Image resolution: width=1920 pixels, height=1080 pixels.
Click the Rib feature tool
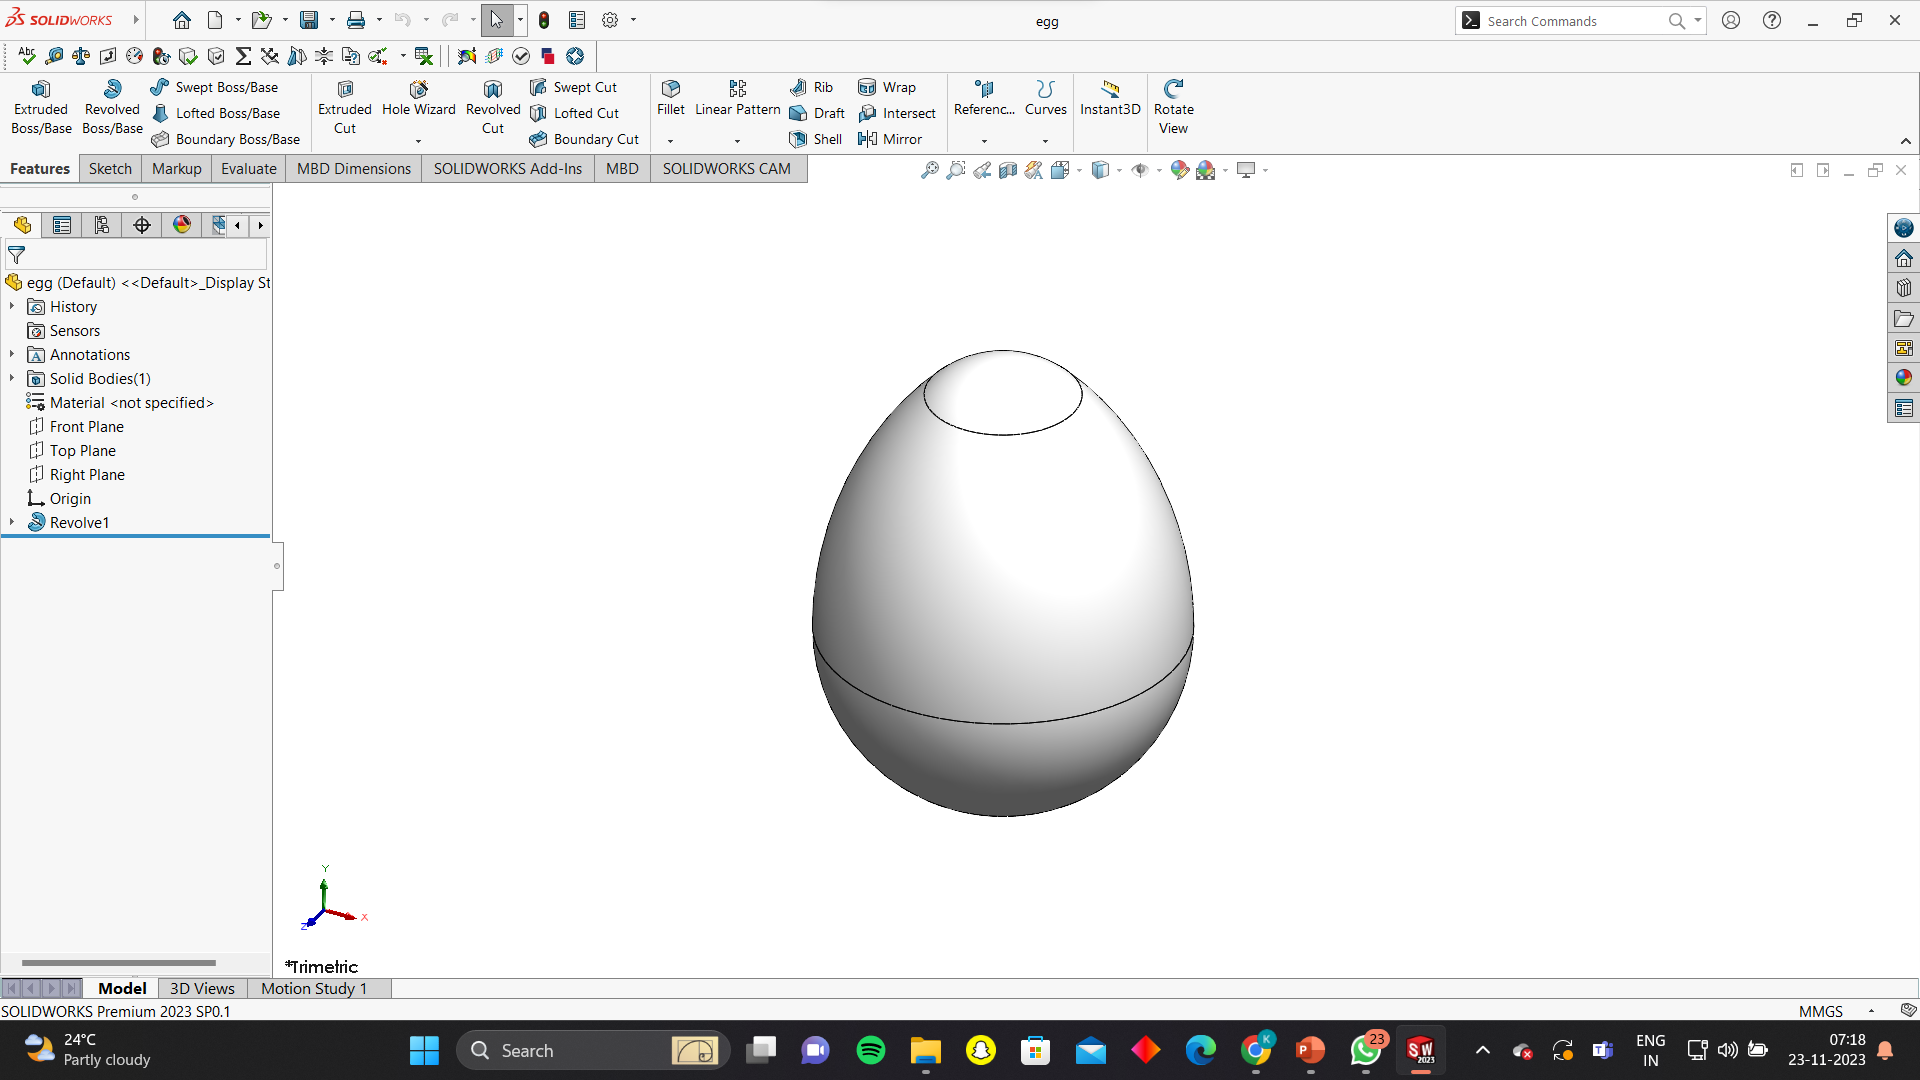pos(812,87)
